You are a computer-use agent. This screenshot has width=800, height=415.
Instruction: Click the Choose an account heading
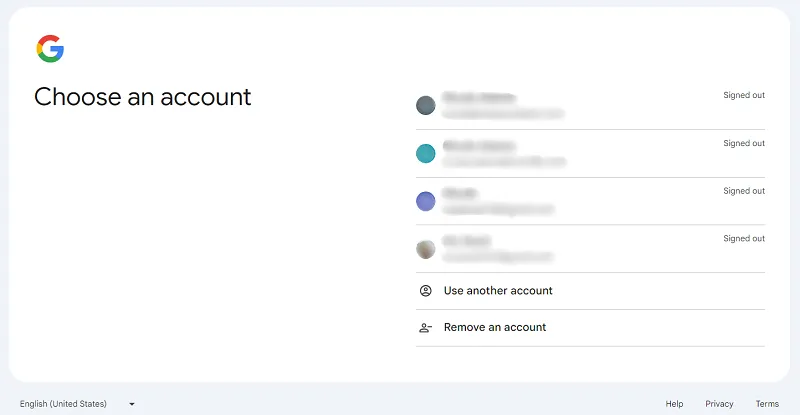[143, 97]
